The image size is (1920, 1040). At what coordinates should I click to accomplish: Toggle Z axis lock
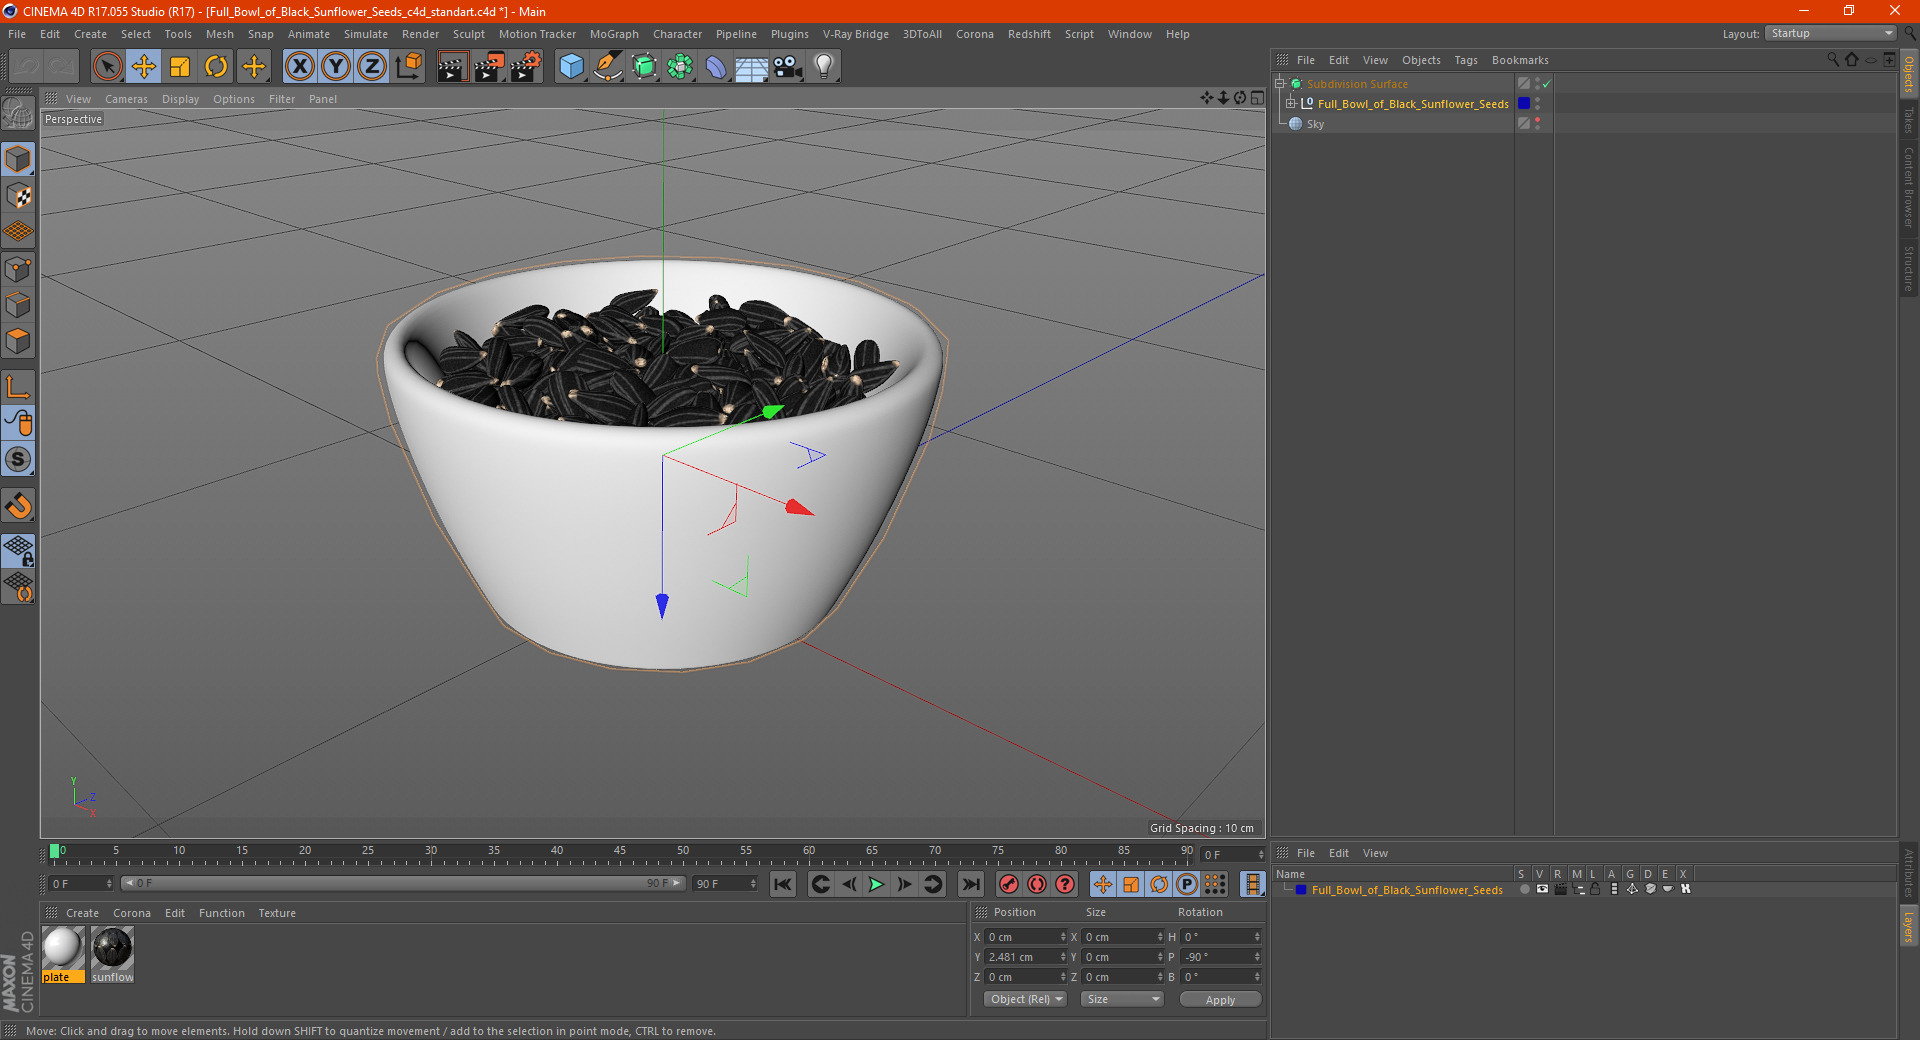point(372,67)
